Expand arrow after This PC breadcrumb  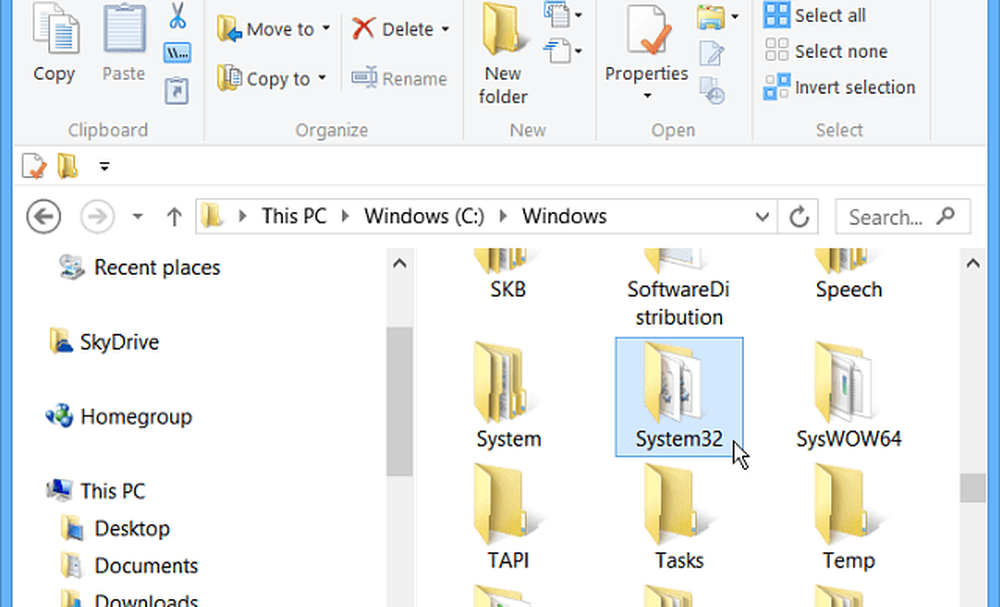coord(345,216)
